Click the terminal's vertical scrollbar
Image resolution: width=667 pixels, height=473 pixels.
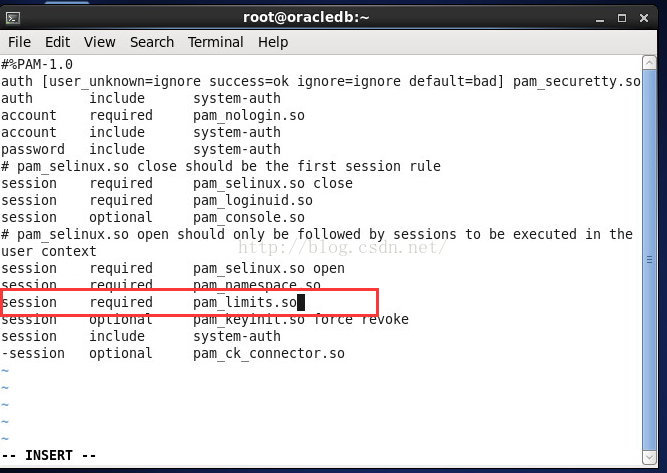point(648,250)
